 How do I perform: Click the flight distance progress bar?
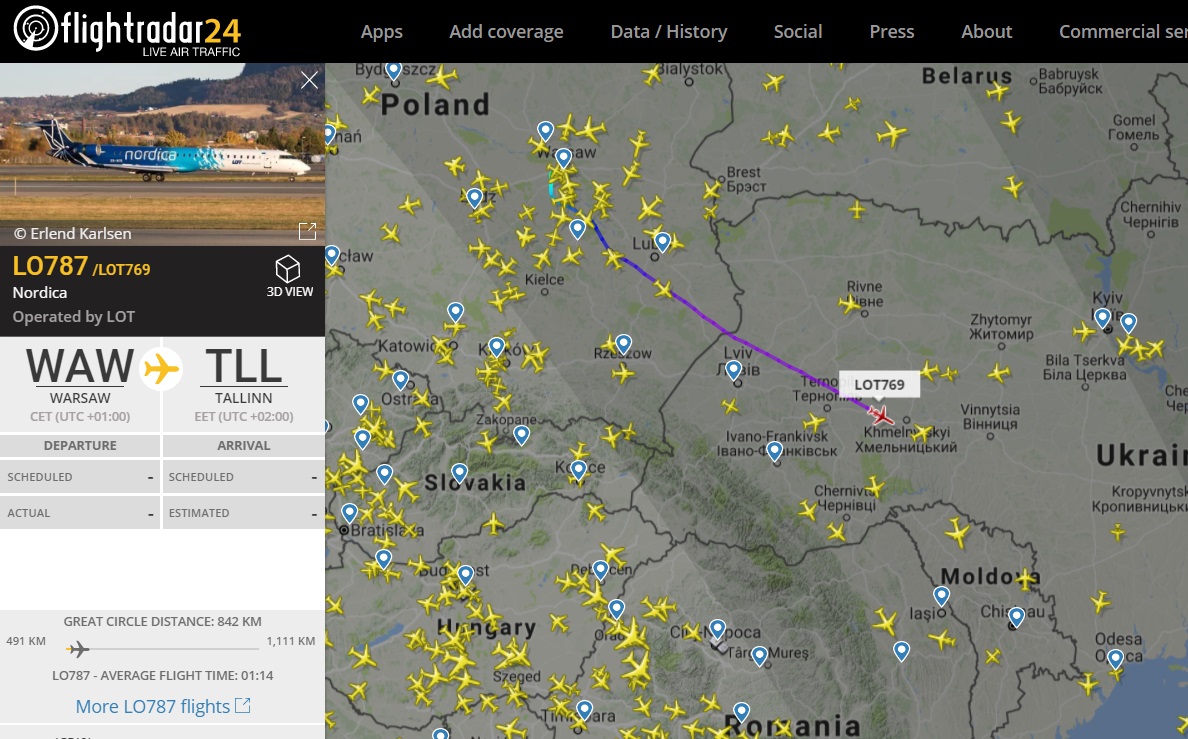point(162,649)
